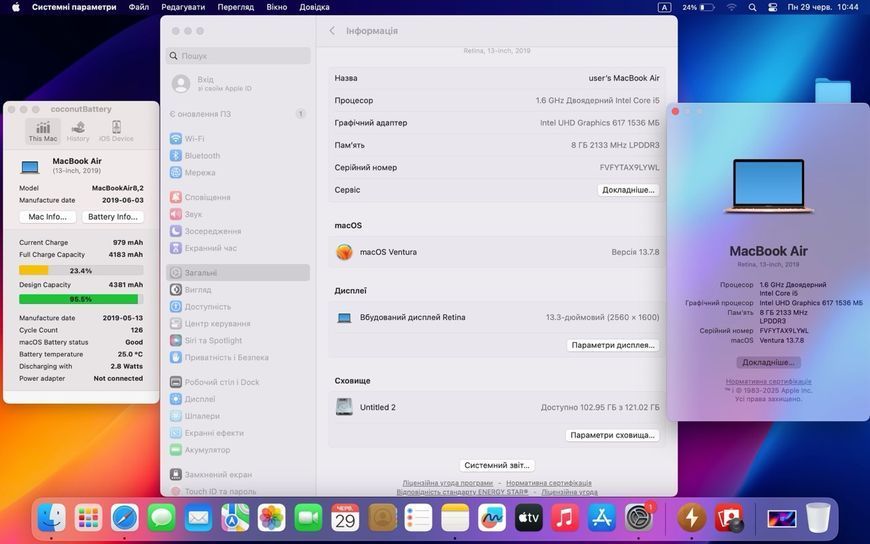Click the Wi-Fi status icon in menu bar
This screenshot has height=544, width=870.
(x=731, y=7)
